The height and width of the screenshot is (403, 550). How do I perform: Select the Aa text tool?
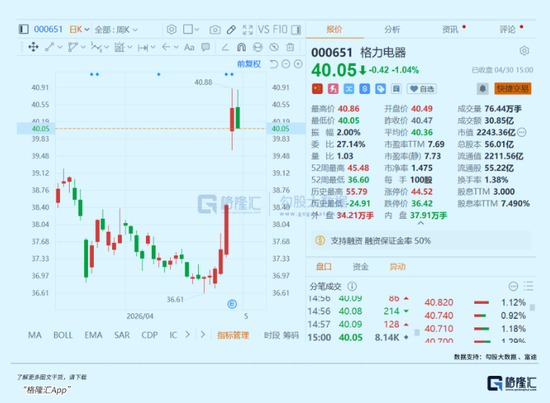[x=189, y=47]
